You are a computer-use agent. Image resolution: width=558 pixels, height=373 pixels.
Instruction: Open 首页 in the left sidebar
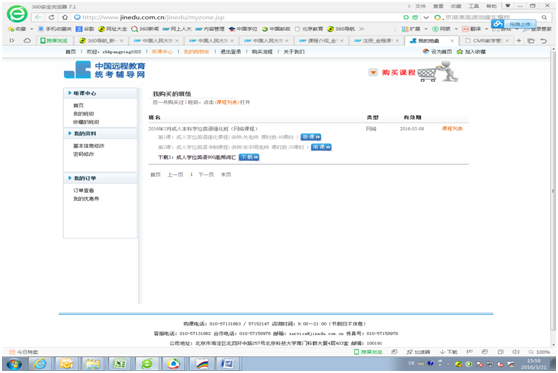pos(79,105)
